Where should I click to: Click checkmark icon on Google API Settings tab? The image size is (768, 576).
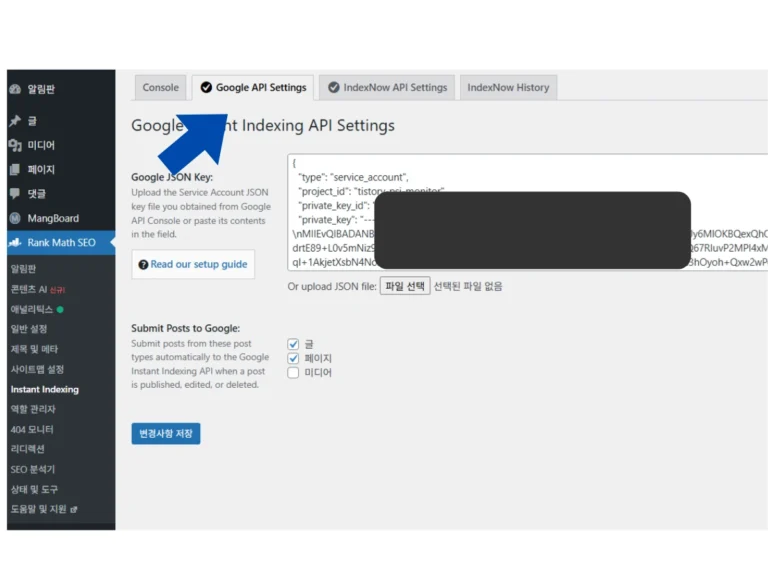point(206,88)
